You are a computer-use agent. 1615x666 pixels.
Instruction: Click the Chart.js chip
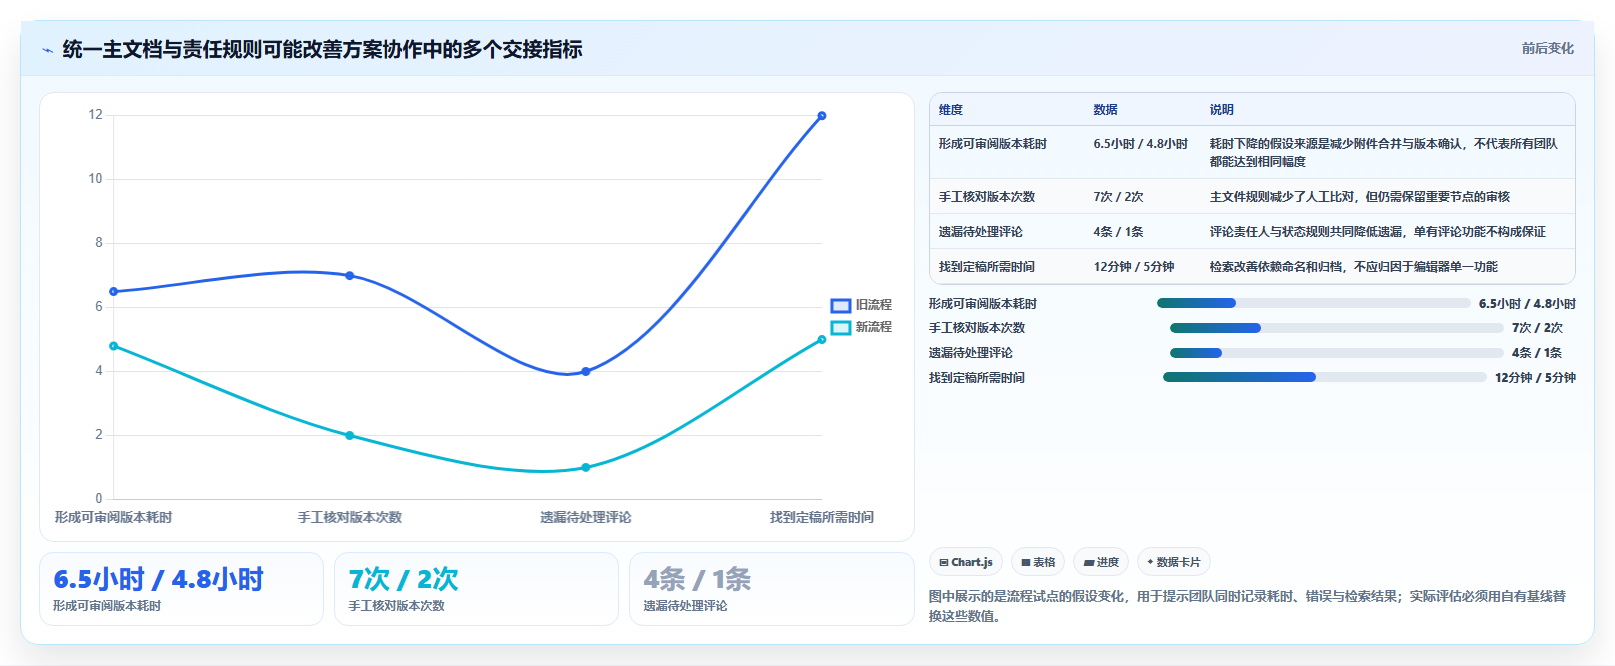pos(966,562)
